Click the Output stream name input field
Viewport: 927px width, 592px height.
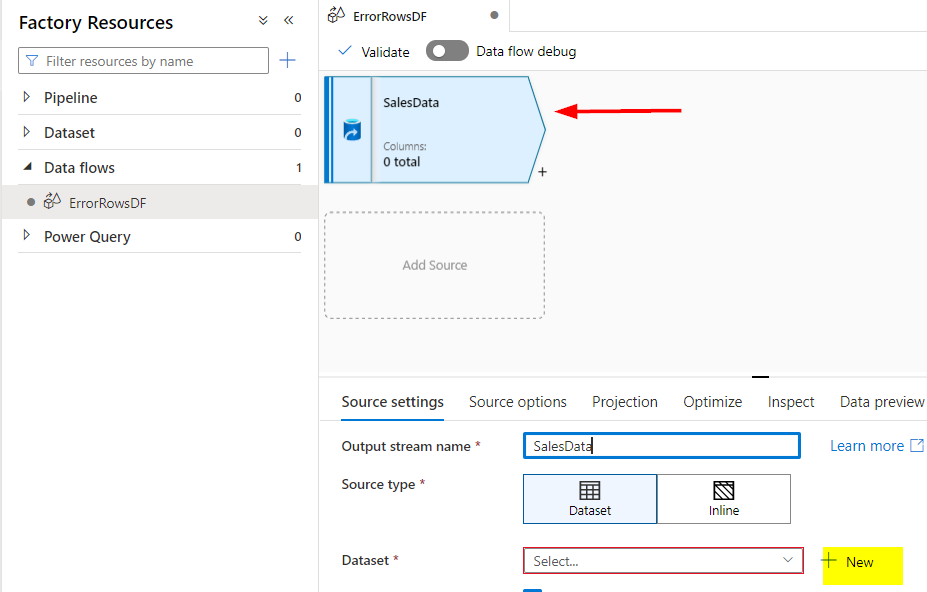click(661, 445)
